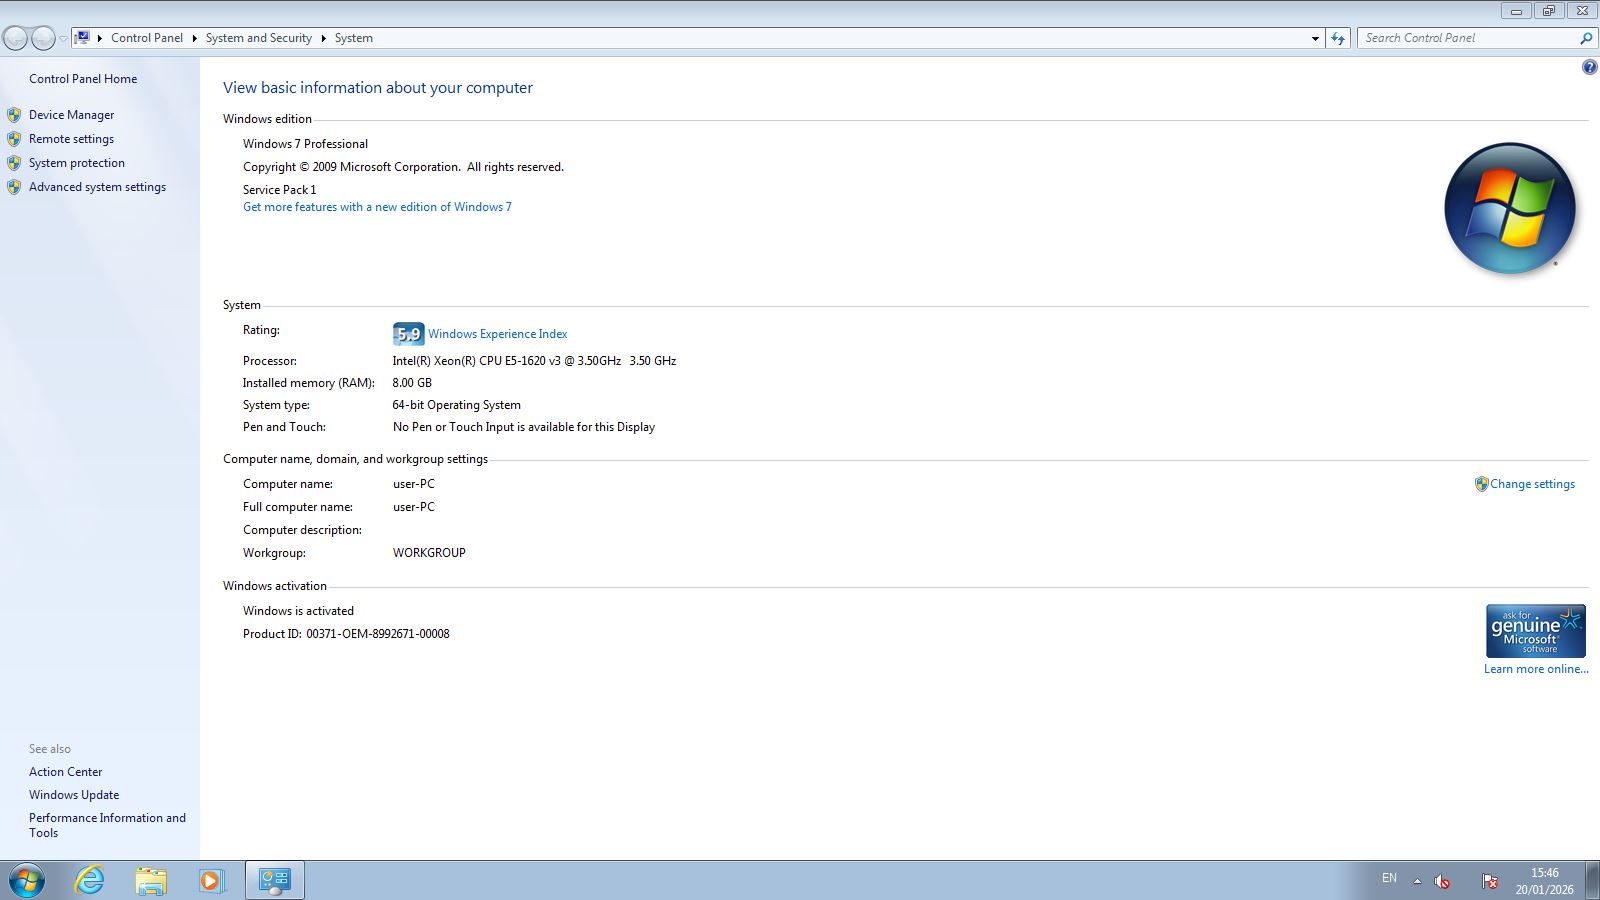Screen dimensions: 1600x900
Task: Open the Start menu orb
Action: [27, 880]
